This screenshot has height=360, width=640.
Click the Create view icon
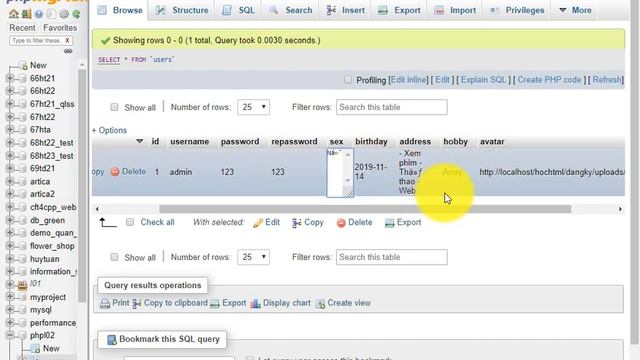tap(320, 303)
